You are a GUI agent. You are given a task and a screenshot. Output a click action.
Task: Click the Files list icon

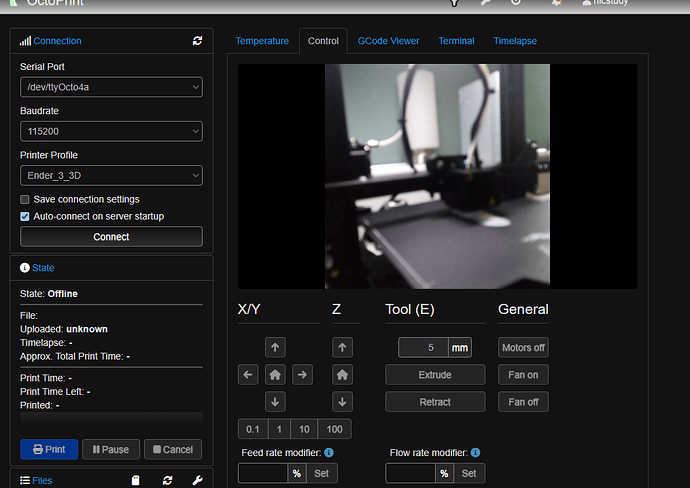pyautogui.click(x=25, y=480)
